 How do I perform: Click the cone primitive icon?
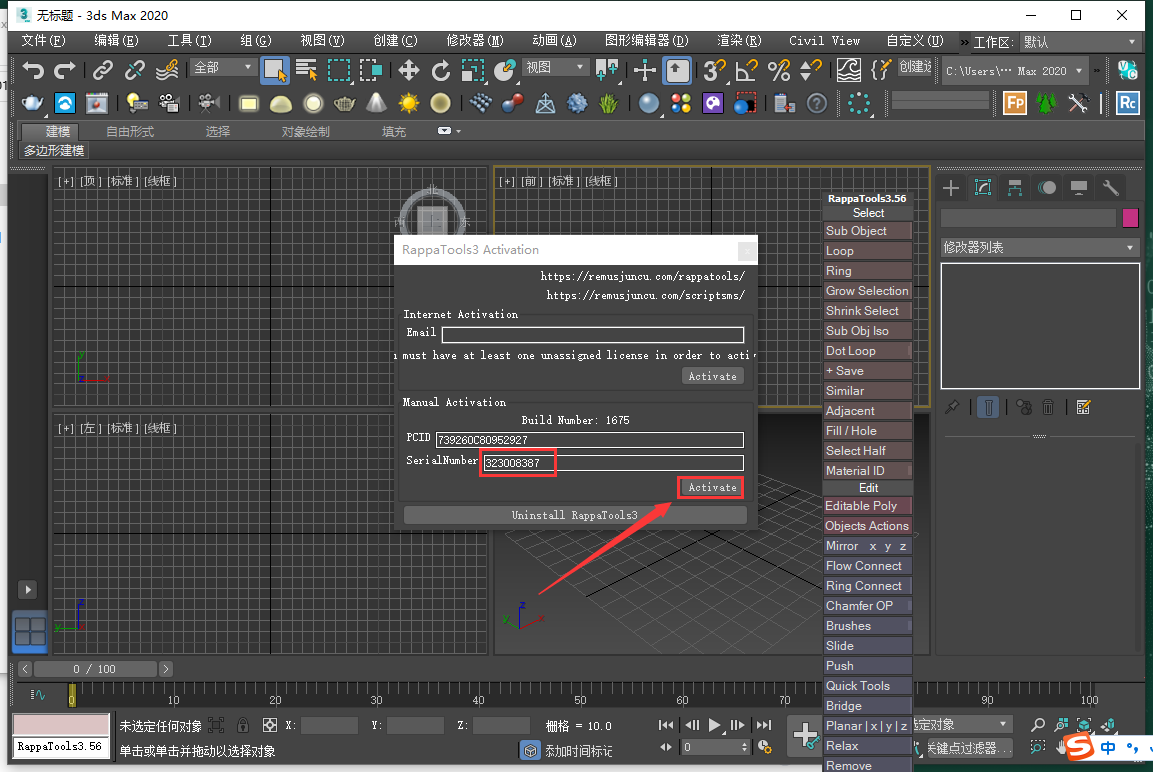tap(376, 103)
